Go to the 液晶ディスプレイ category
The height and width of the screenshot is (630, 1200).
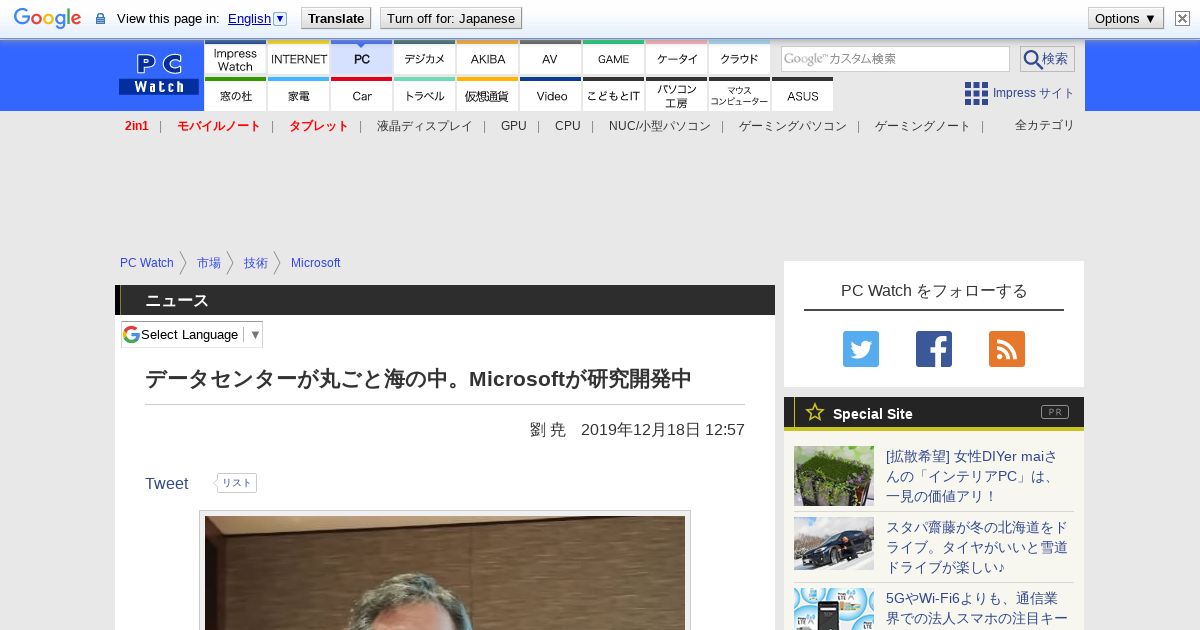(x=424, y=126)
